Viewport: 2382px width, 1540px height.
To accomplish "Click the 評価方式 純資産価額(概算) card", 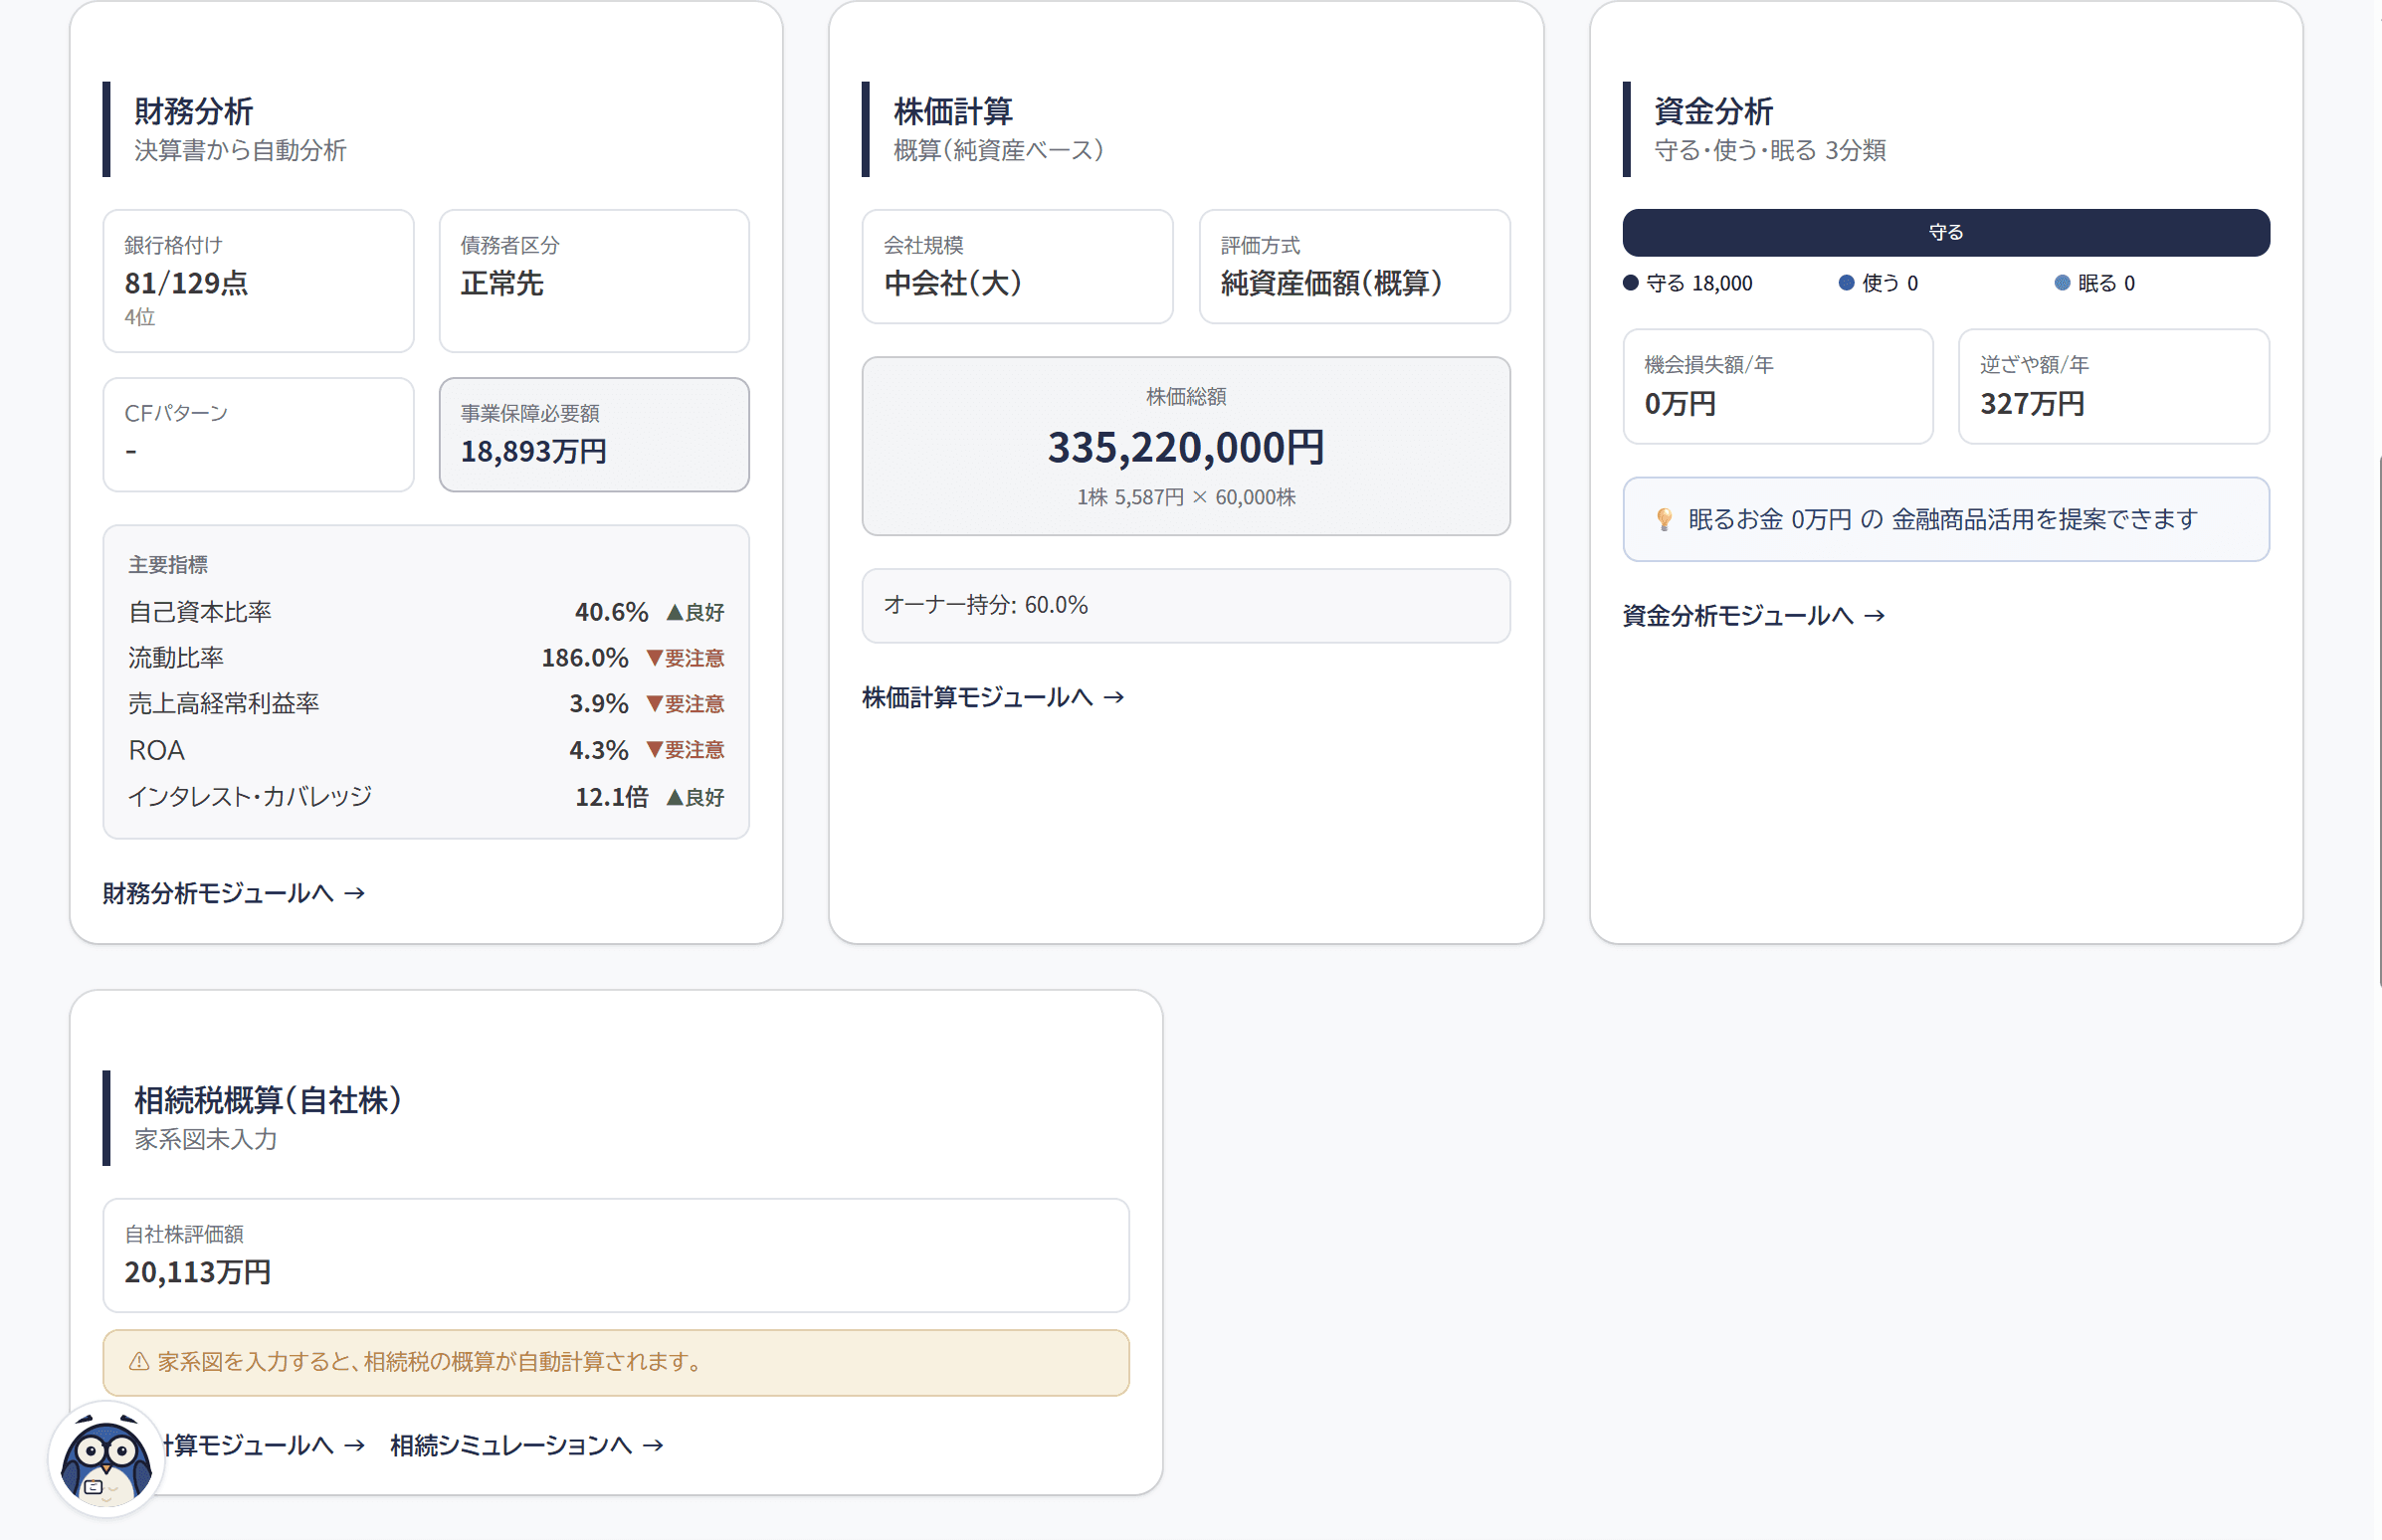I will coord(1354,266).
